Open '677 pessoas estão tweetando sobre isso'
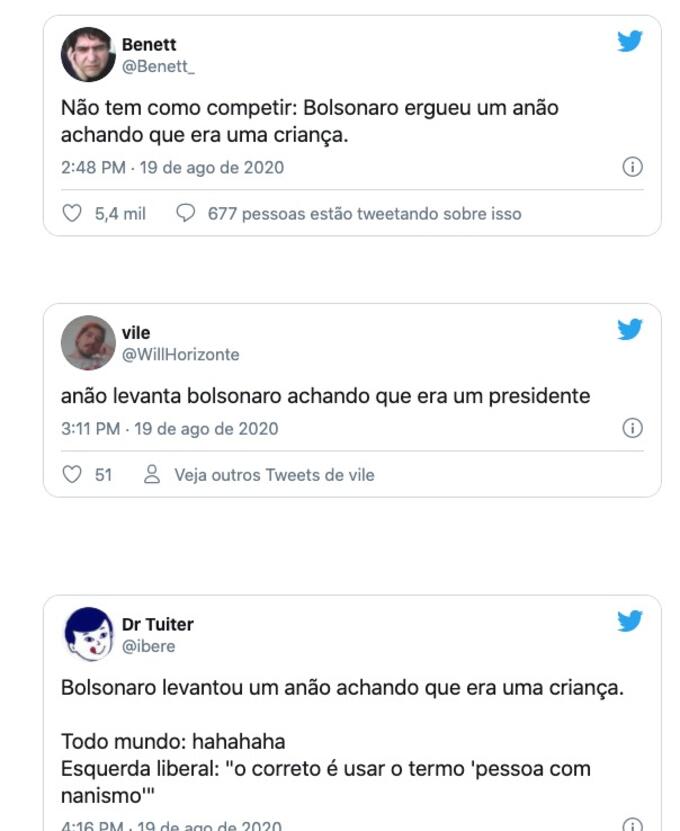 [x=364, y=213]
